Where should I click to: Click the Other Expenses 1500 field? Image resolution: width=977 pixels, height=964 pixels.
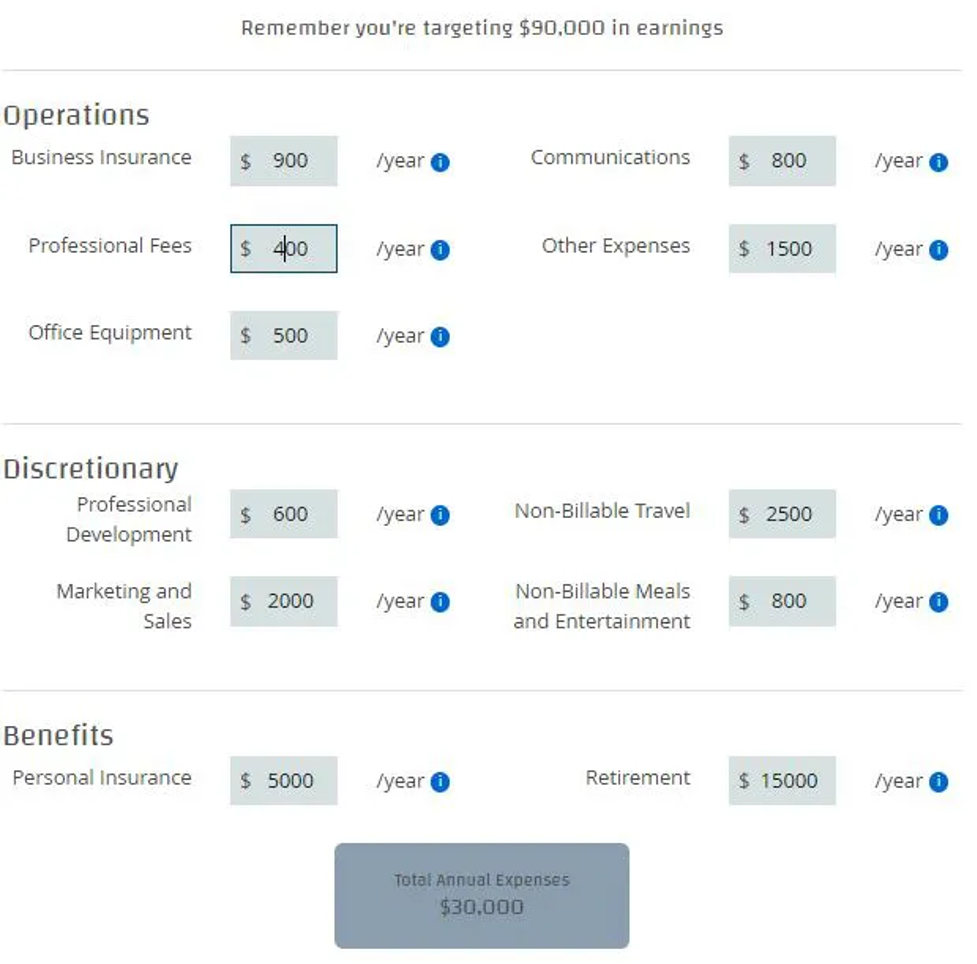click(x=782, y=249)
